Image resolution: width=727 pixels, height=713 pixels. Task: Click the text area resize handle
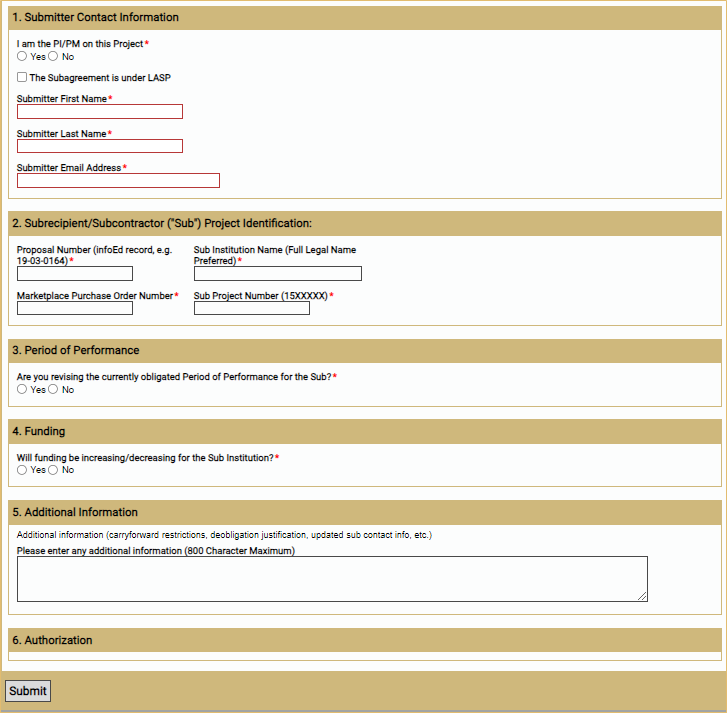tap(642, 596)
